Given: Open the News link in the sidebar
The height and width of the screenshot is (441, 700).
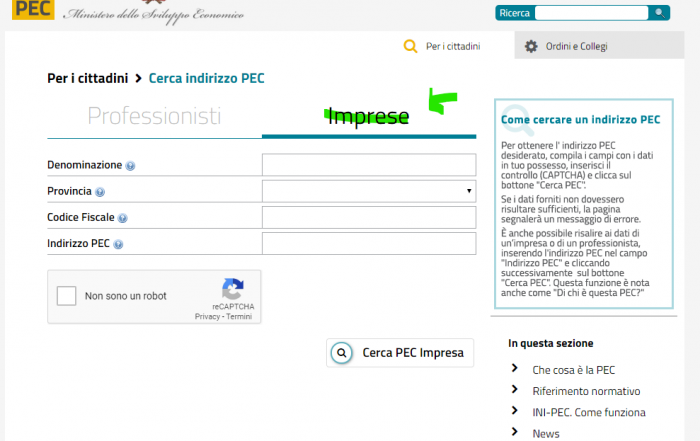Looking at the screenshot, I should click(546, 433).
